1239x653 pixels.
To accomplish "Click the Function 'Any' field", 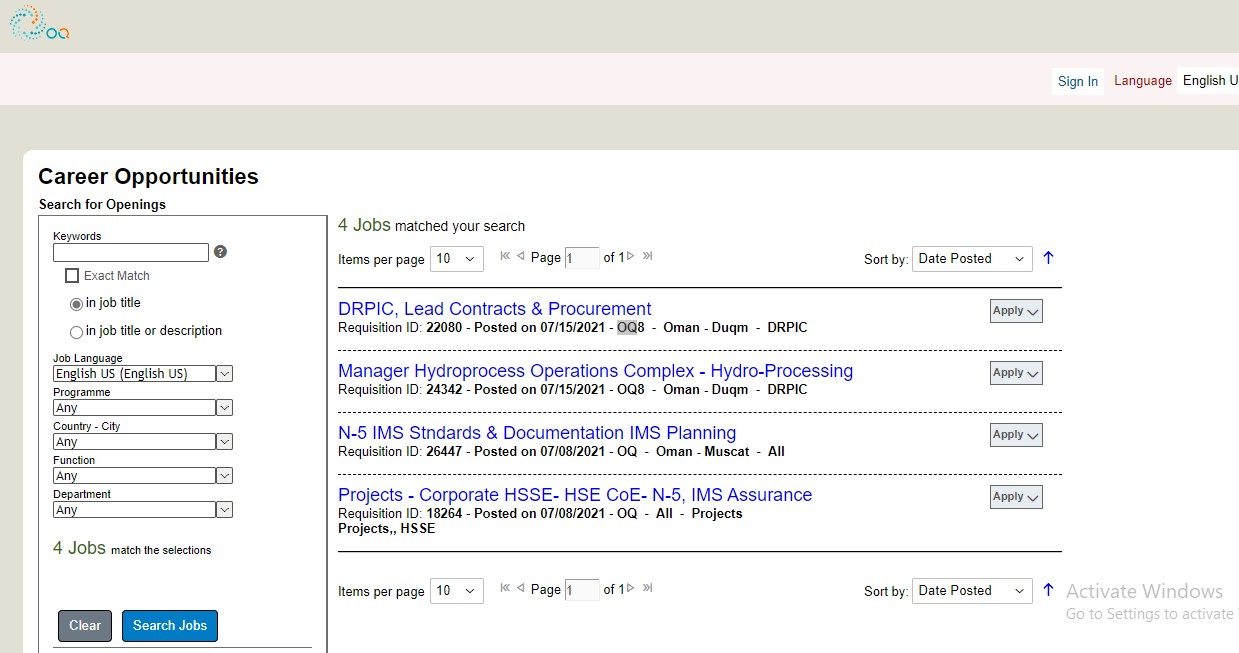I will tap(134, 476).
